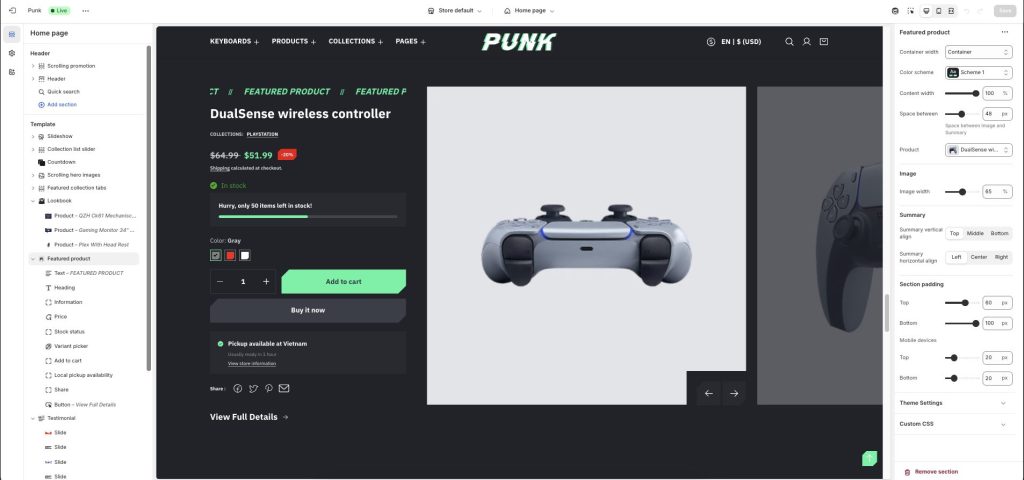Open the cart icon in store header
Viewport: 1024px width, 480px height.
824,42
